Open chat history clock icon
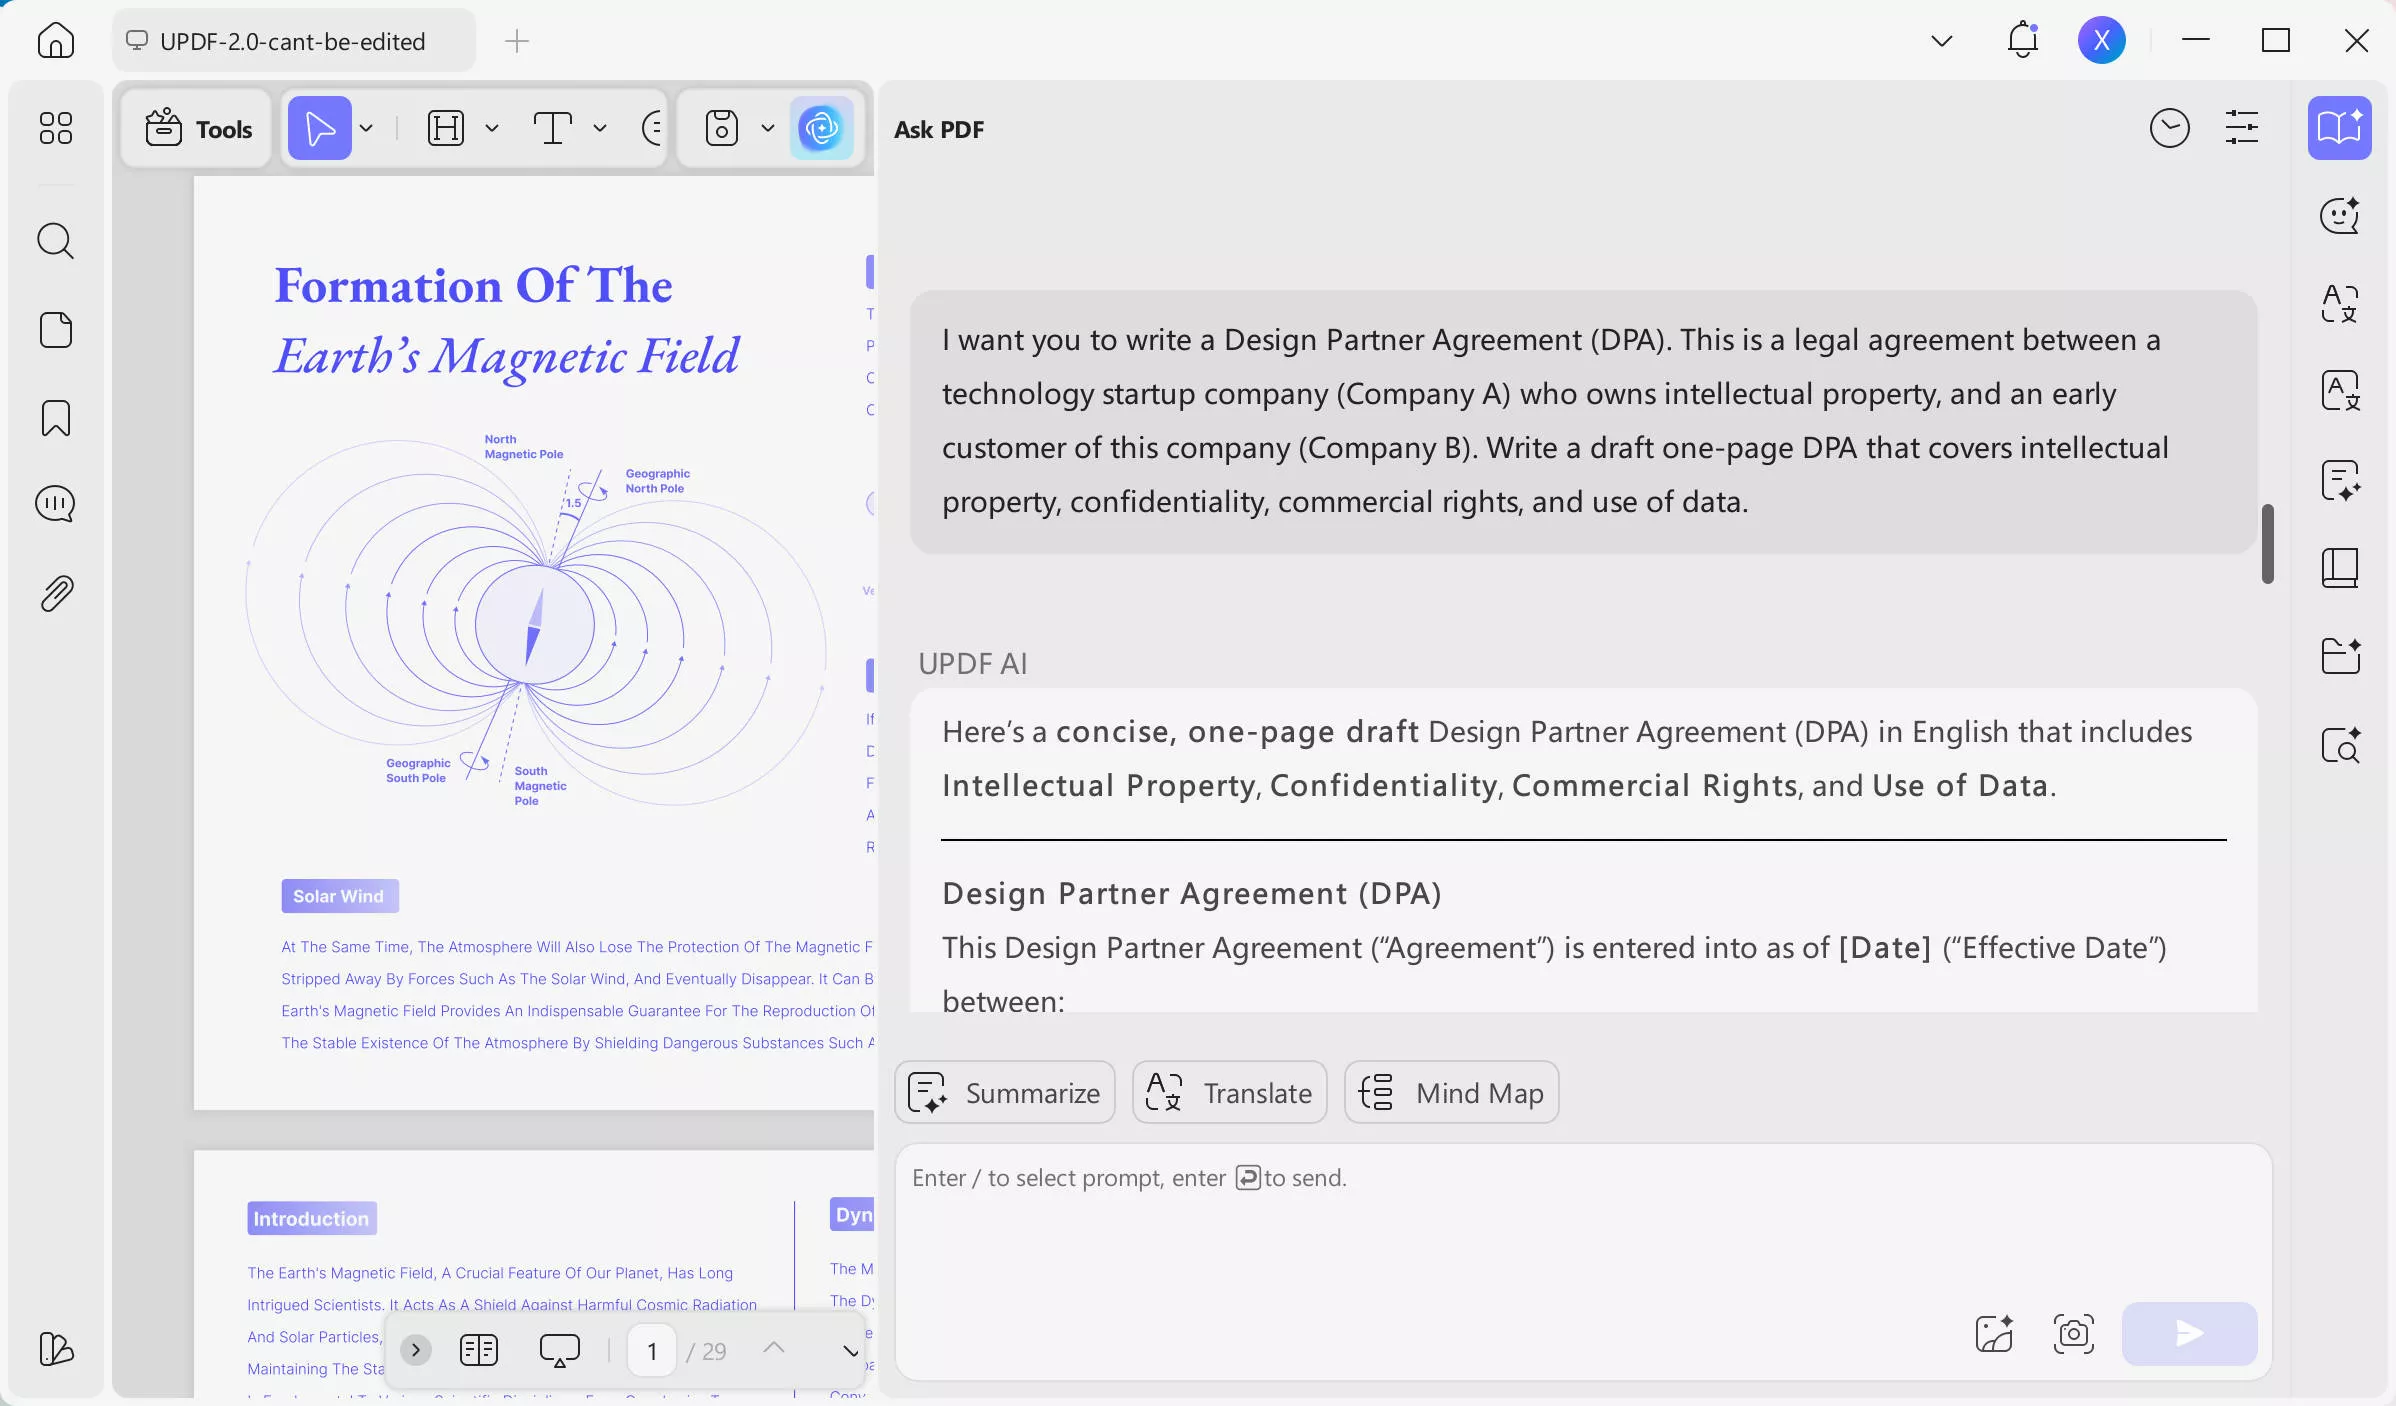 pyautogui.click(x=2169, y=128)
